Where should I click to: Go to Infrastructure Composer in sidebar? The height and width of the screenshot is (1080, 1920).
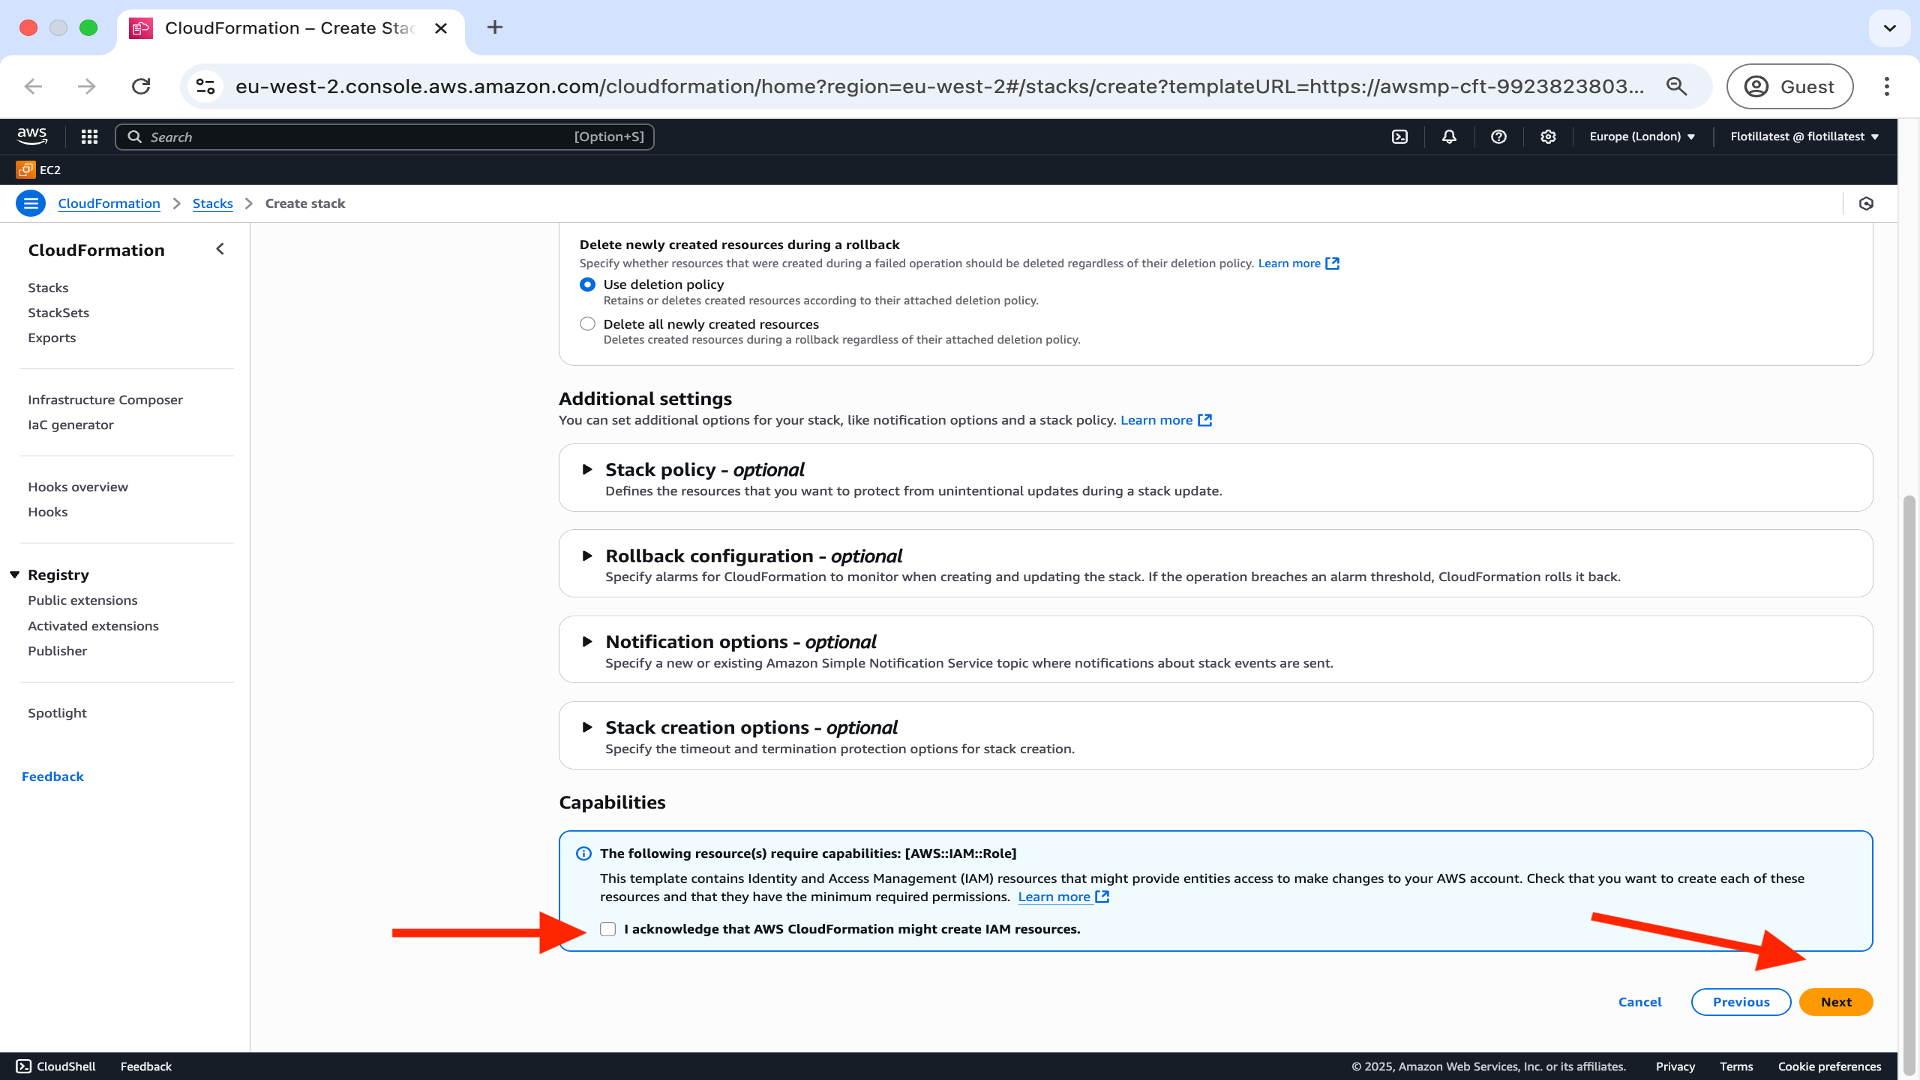tap(105, 400)
